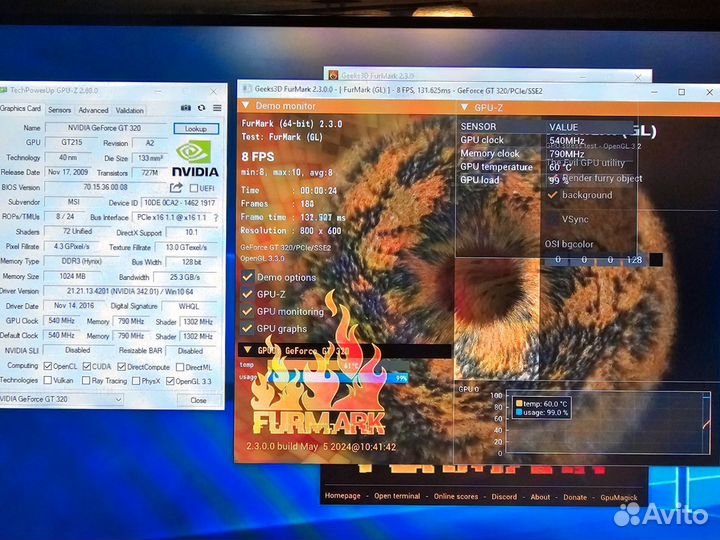This screenshot has height=540, width=720.
Task: Enable the VSync checkbox
Action: [x=552, y=219]
